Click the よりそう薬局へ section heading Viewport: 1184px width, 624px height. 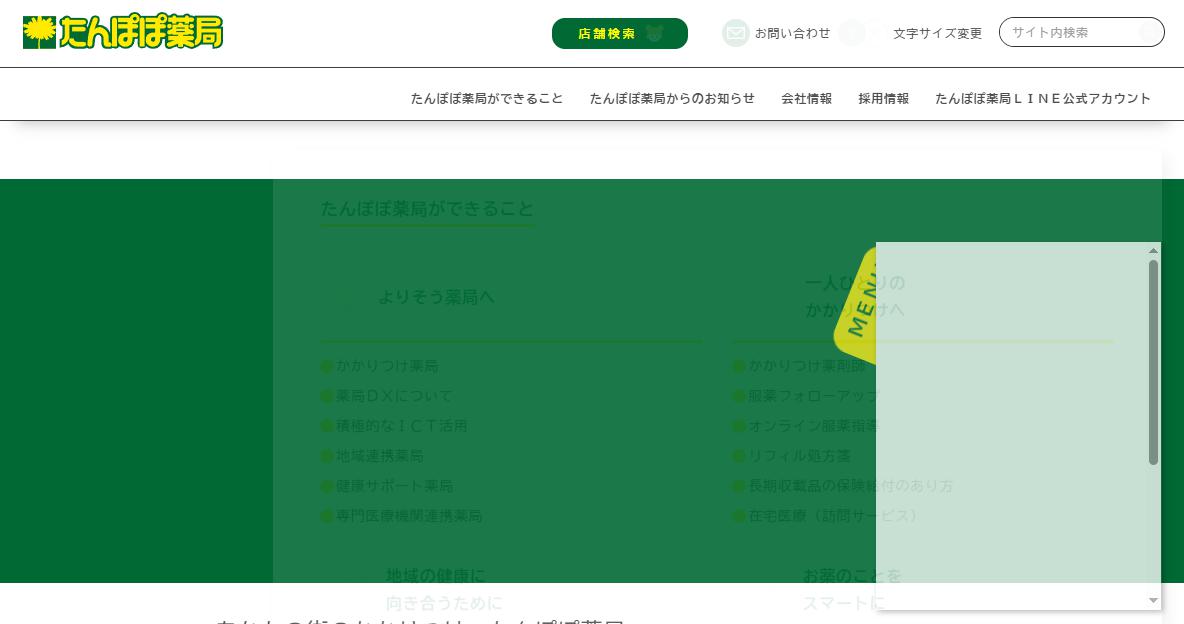[436, 297]
